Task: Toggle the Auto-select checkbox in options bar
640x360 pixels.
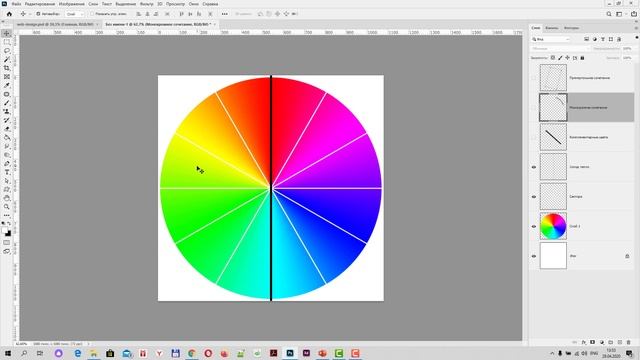Action: point(38,14)
